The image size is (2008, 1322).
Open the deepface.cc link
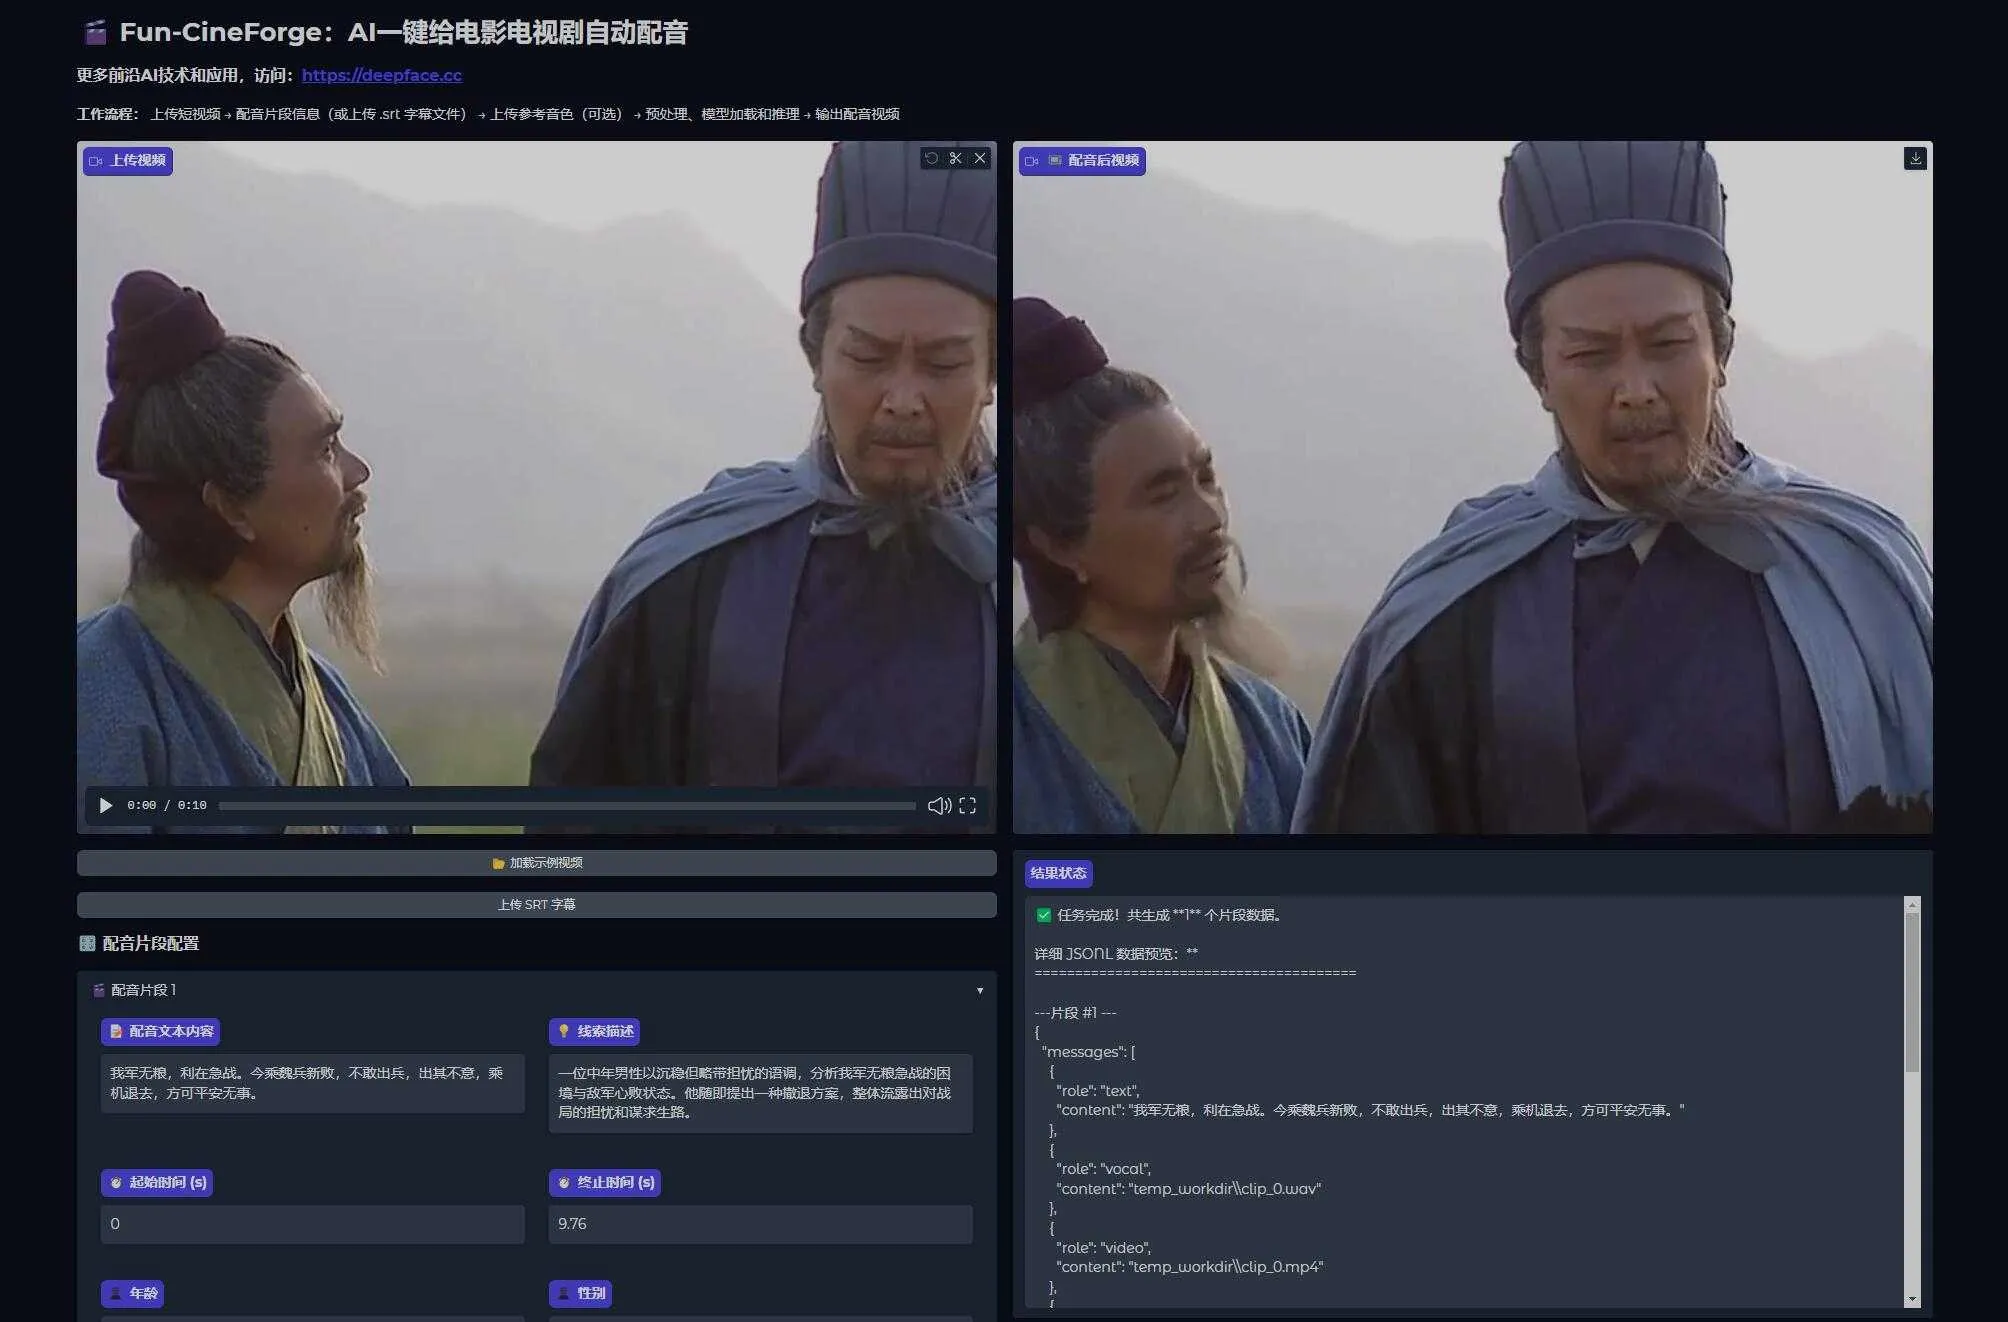382,74
